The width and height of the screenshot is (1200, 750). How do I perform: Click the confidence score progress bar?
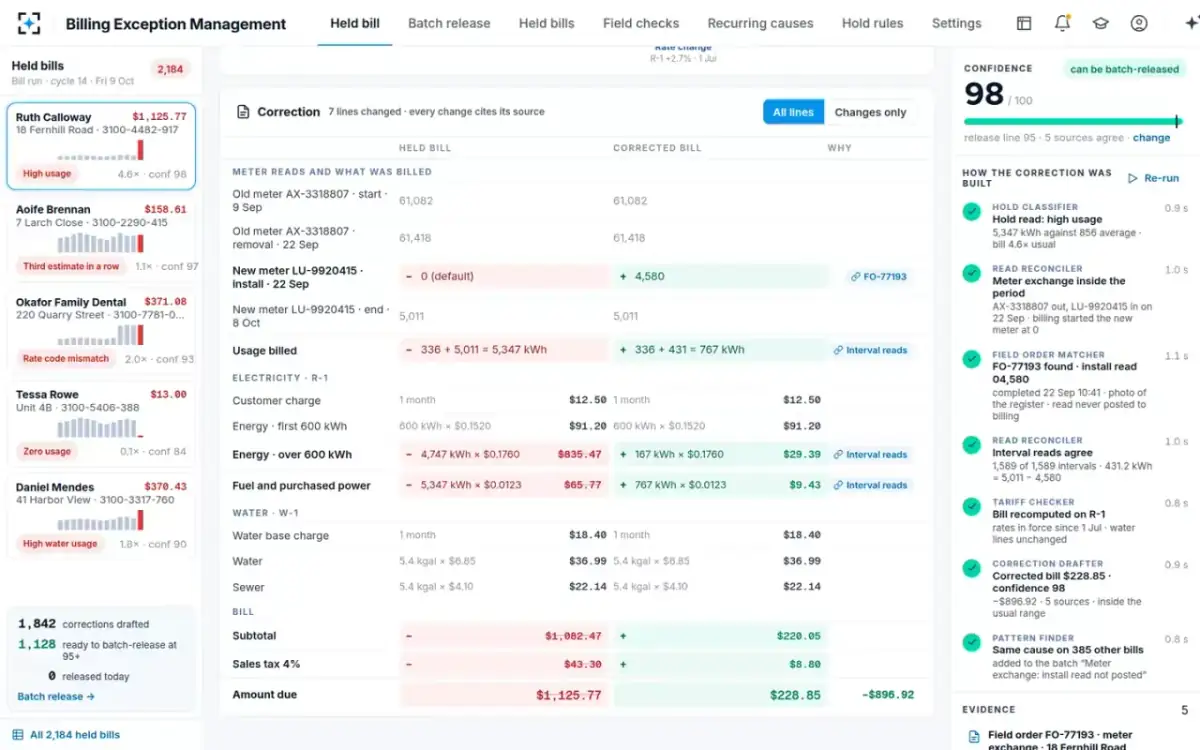1074,122
